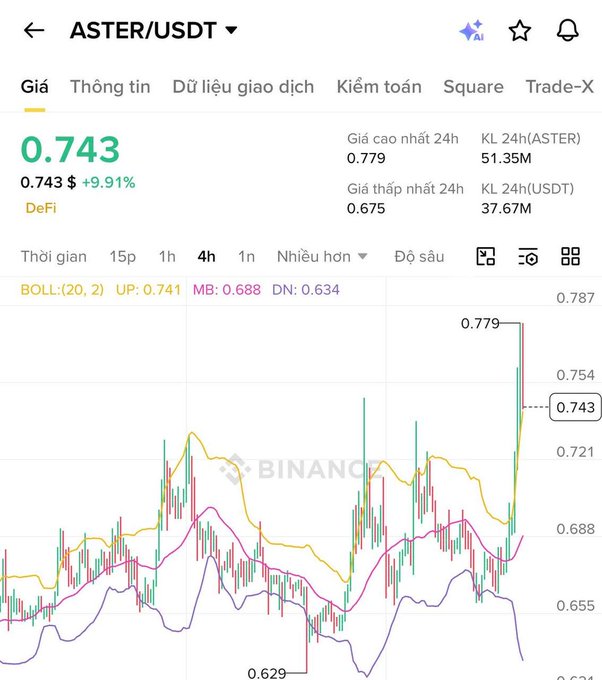Open the grid layout icon
602x680 pixels.
tap(570, 256)
